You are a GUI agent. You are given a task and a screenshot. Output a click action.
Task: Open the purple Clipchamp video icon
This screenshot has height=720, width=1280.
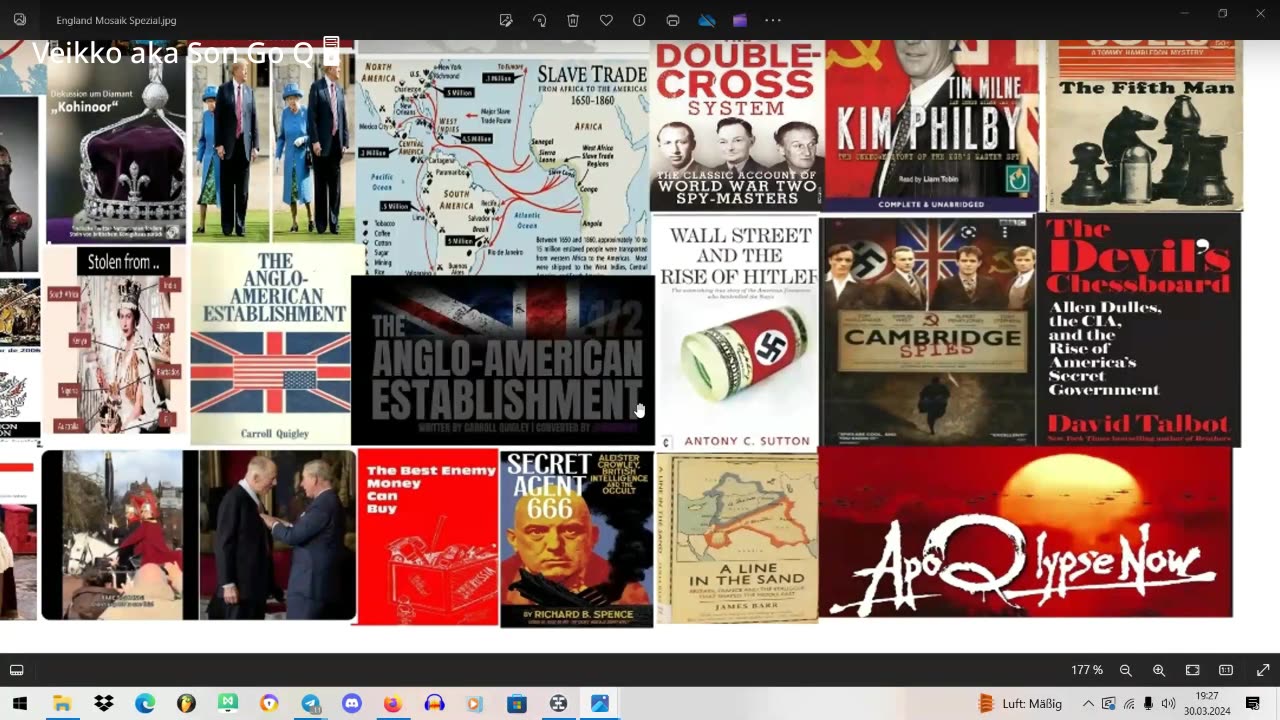[x=740, y=20]
